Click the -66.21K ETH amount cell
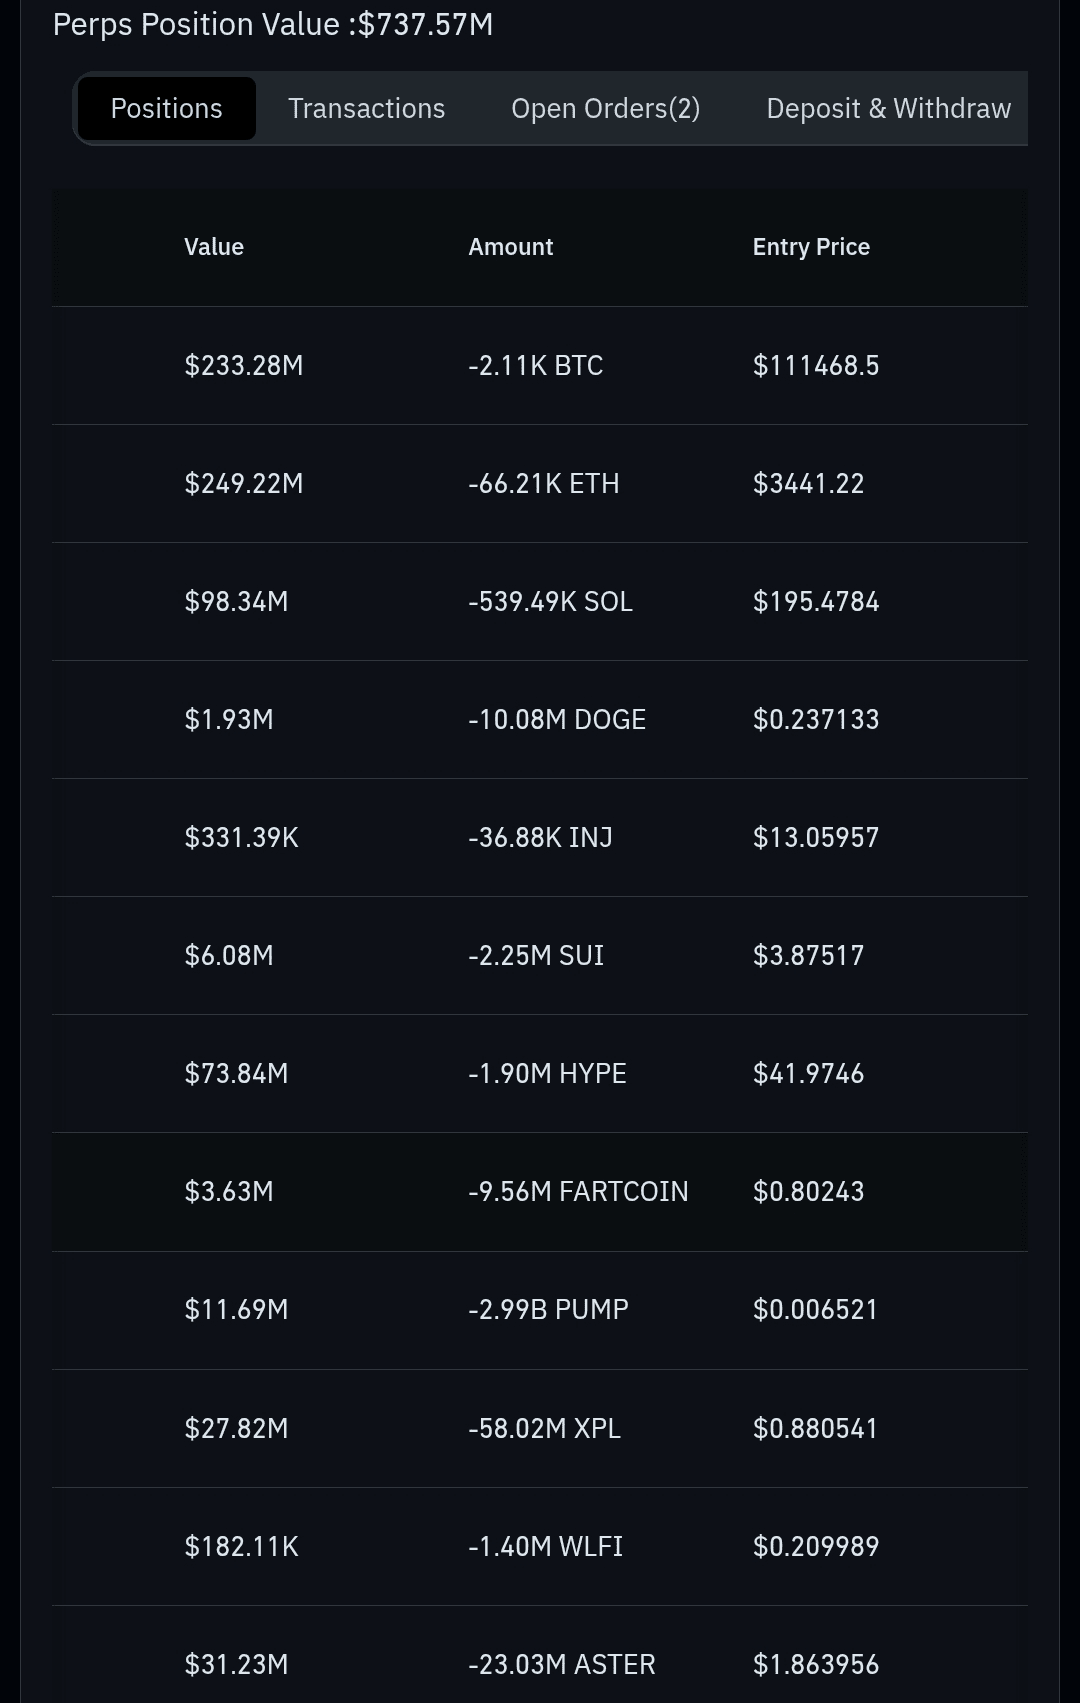This screenshot has width=1080, height=1703. point(543,484)
